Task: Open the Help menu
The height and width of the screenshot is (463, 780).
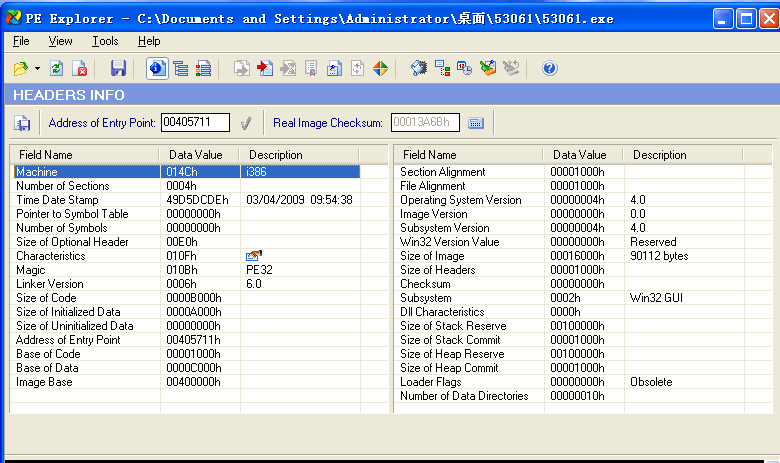Action: click(x=149, y=41)
